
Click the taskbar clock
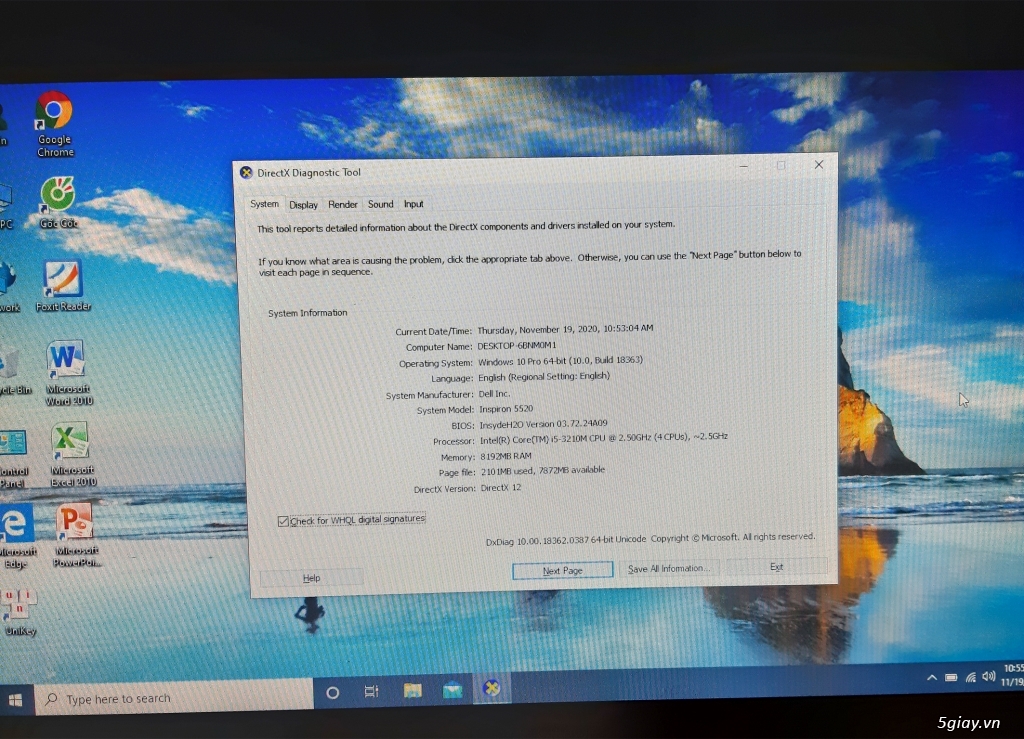(1014, 675)
